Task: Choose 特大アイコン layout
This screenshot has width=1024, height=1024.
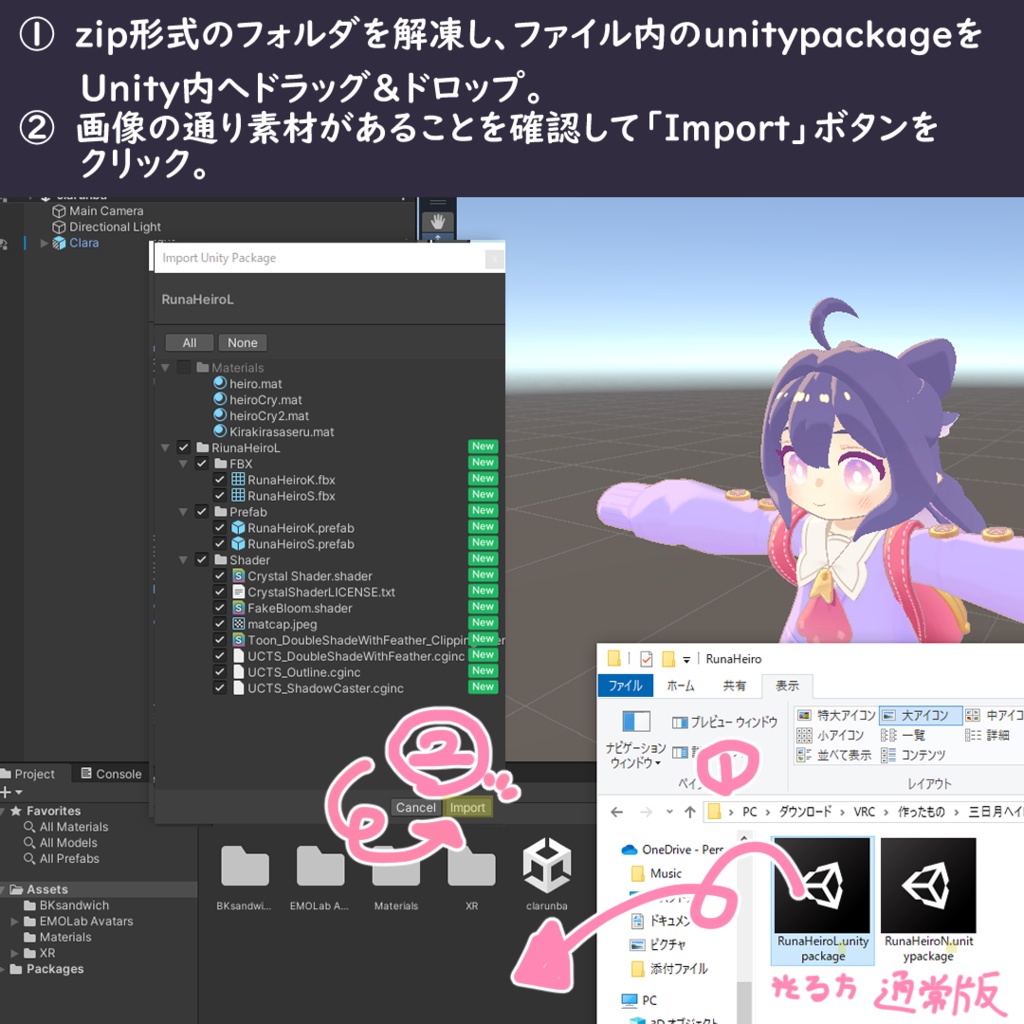Action: (836, 716)
